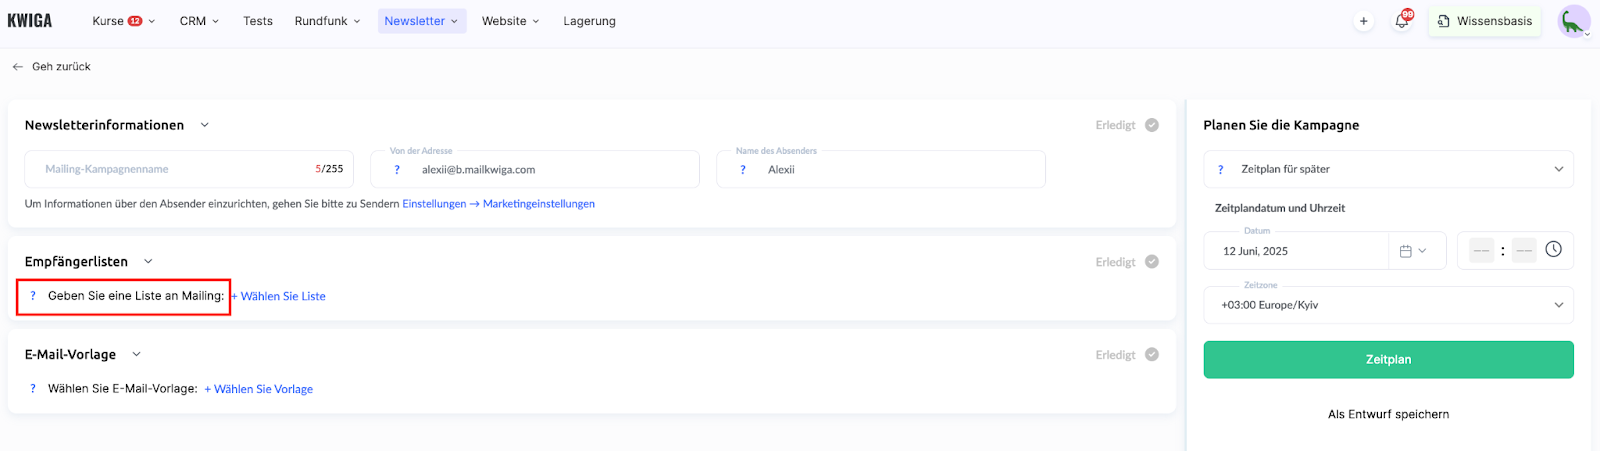Screen dimensions: 1600x451
Task: Open the Zeitzone Europe/Kyiv dropdown
Action: click(x=1388, y=305)
